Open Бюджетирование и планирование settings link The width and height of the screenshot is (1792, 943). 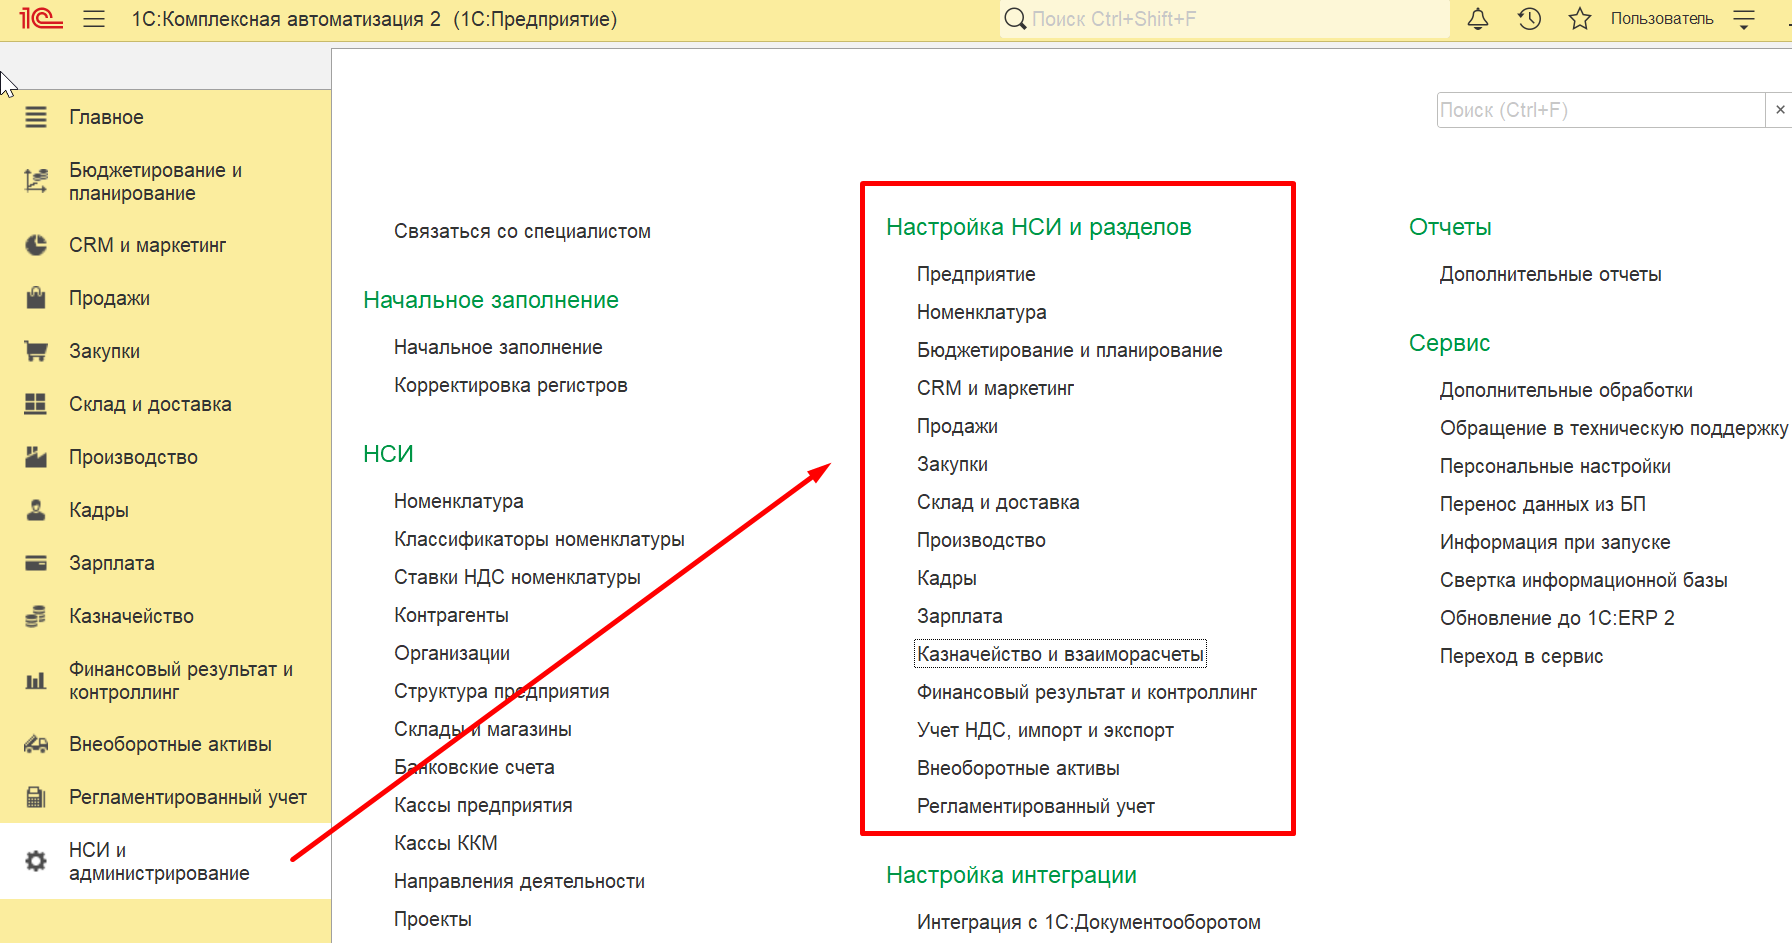point(1069,350)
